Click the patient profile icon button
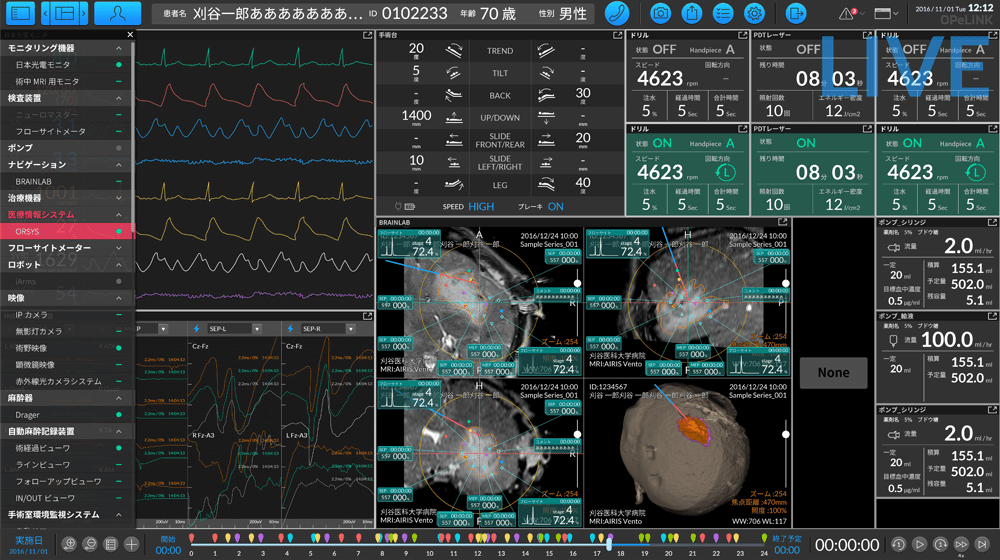 pos(117,13)
